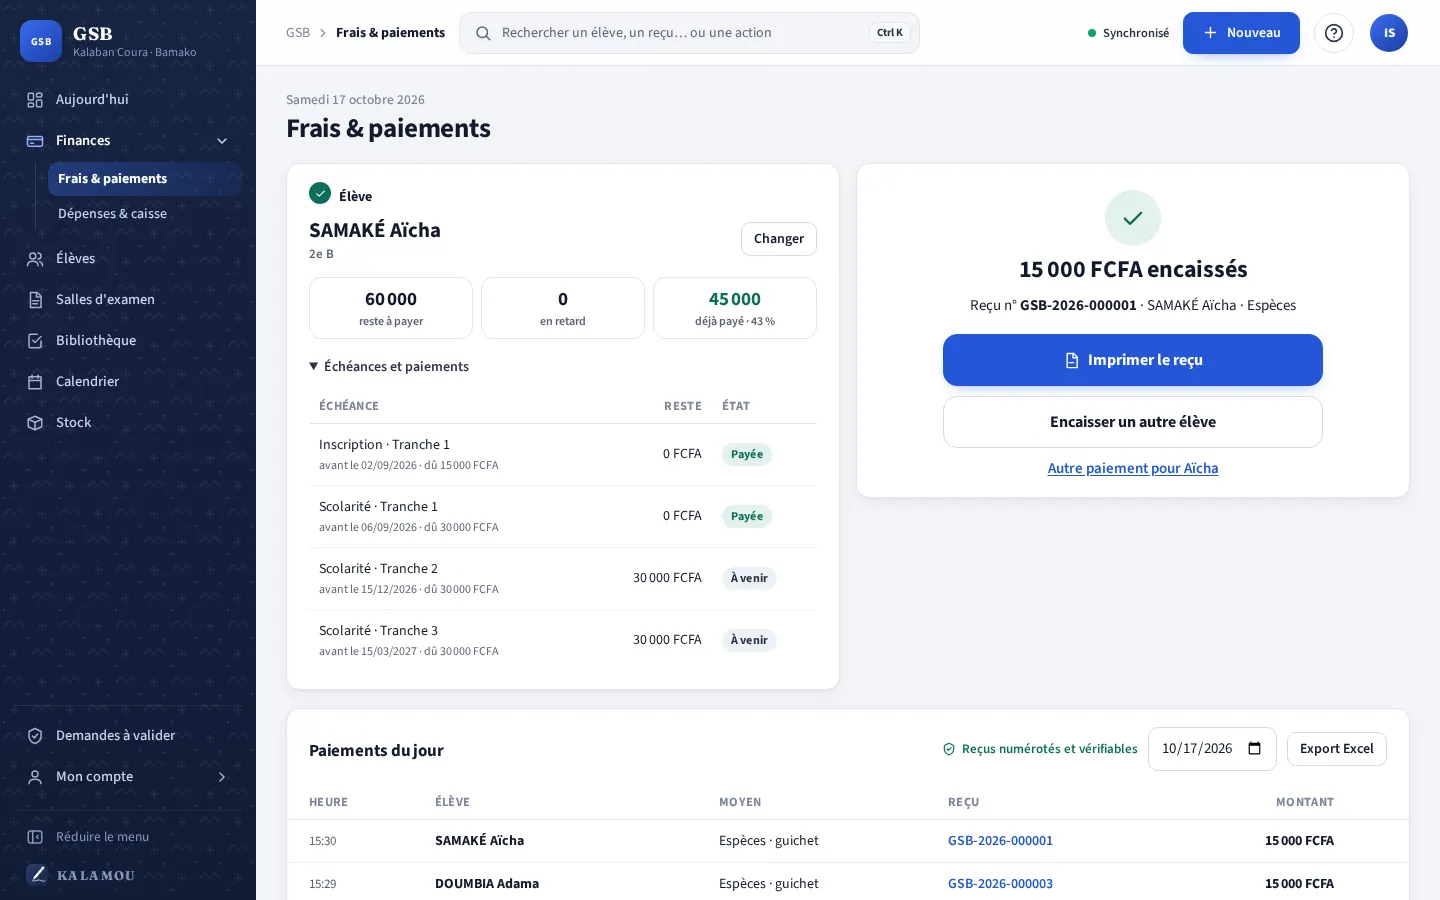
Task: Click the DOUMBIA Adama student name
Action: point(487,883)
